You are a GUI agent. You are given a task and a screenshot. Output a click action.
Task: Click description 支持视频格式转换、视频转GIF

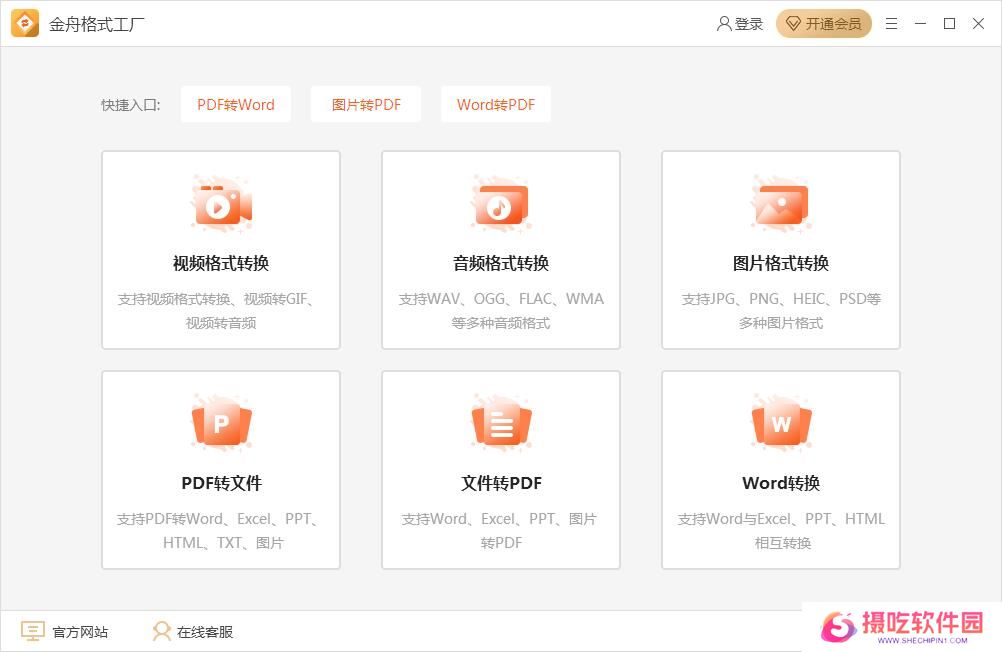[215, 299]
